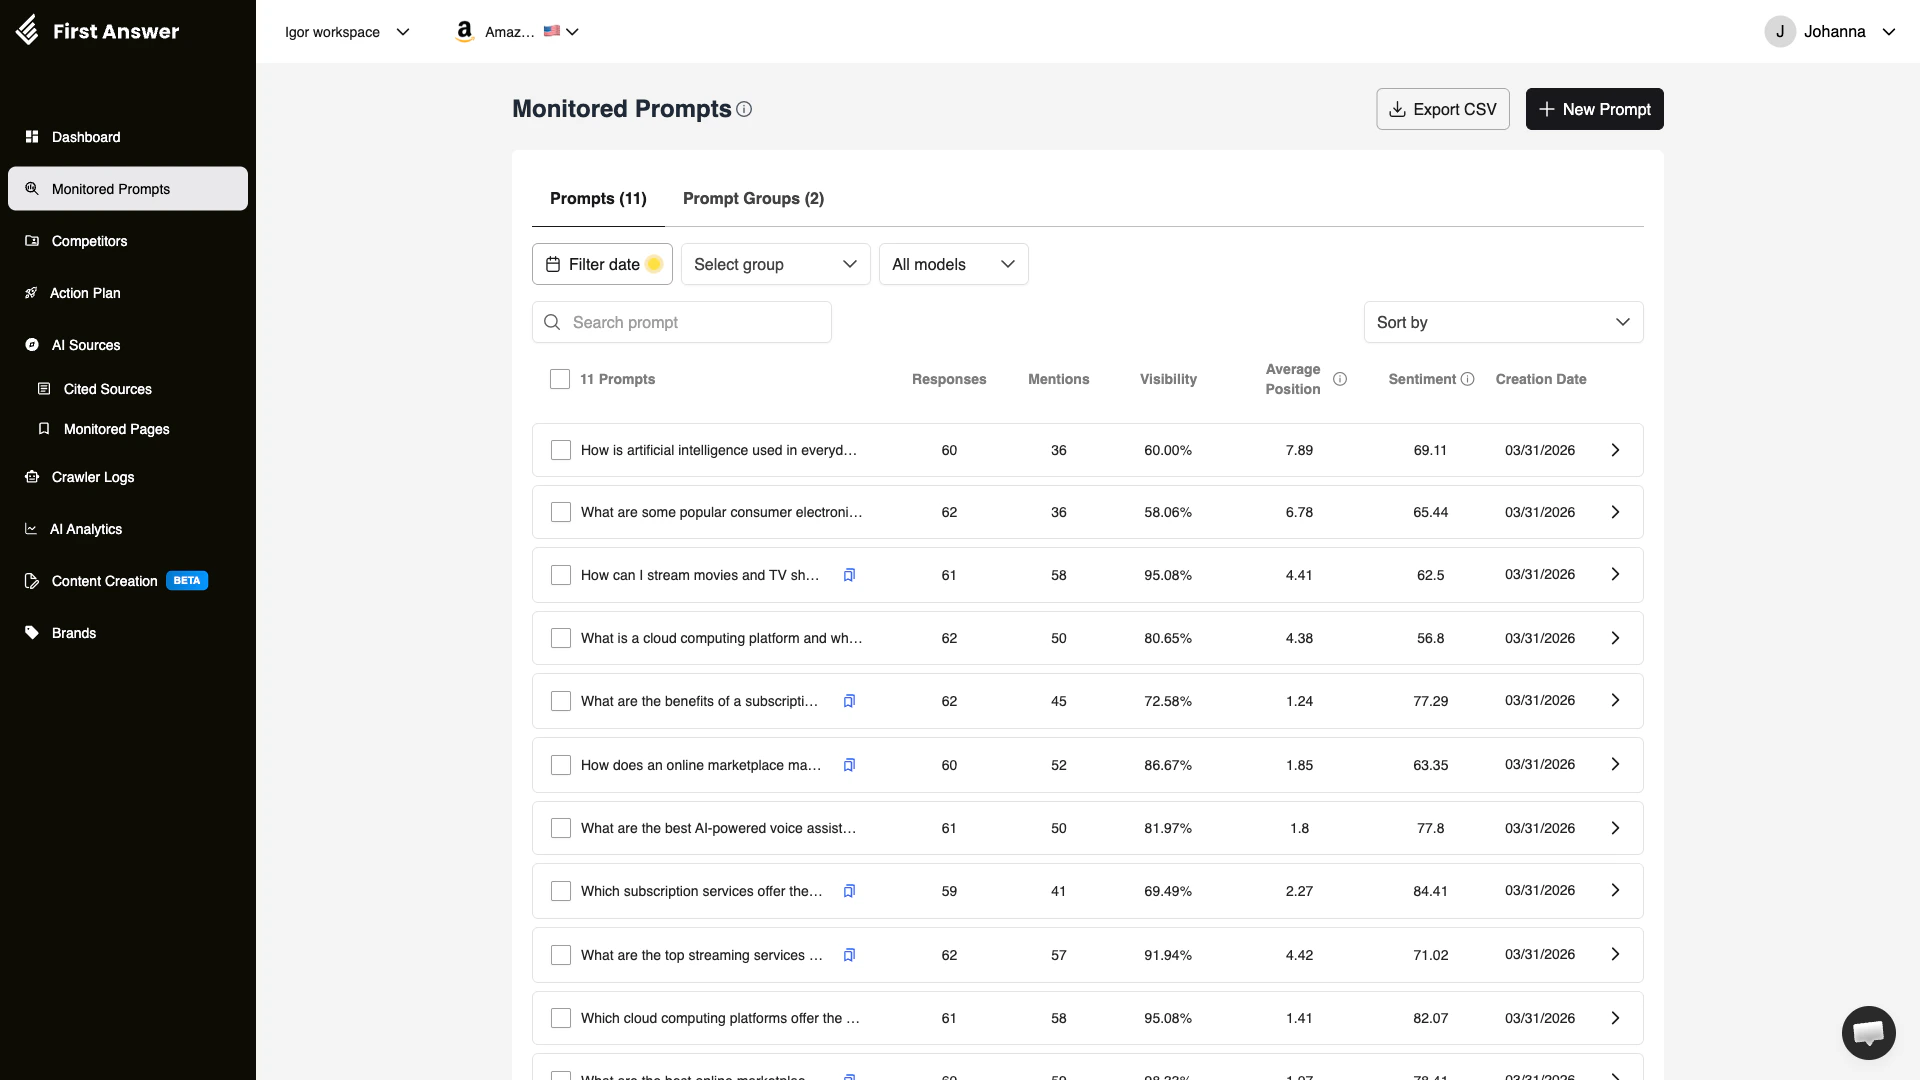Tick the cloud computing platform prompt checkbox
Screen dimensions: 1920x1080
561,637
